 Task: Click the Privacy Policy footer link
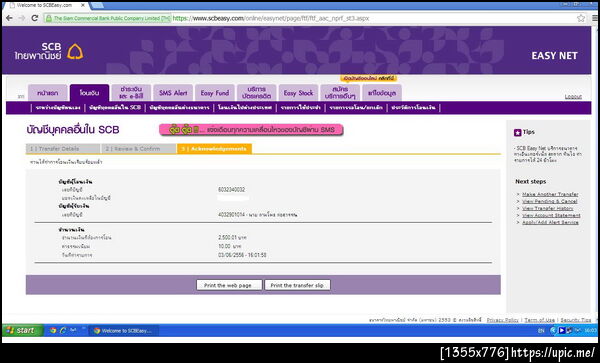pyautogui.click(x=502, y=320)
